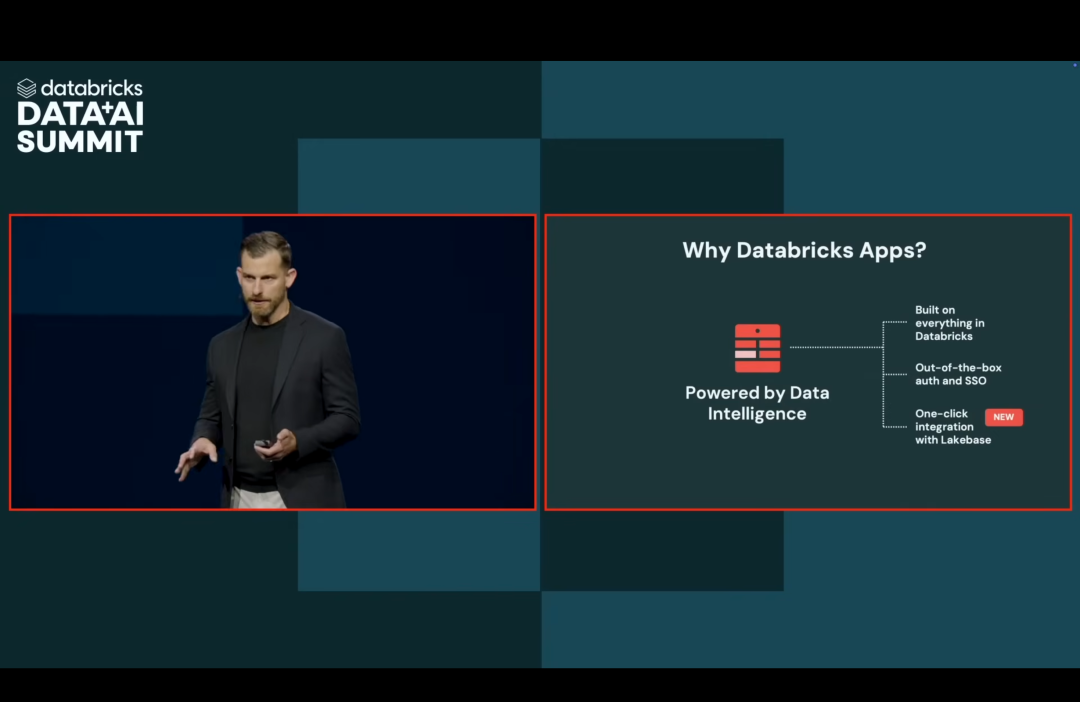Click 'Built on everything in Databricks' text
The height and width of the screenshot is (702, 1080).
click(x=949, y=323)
